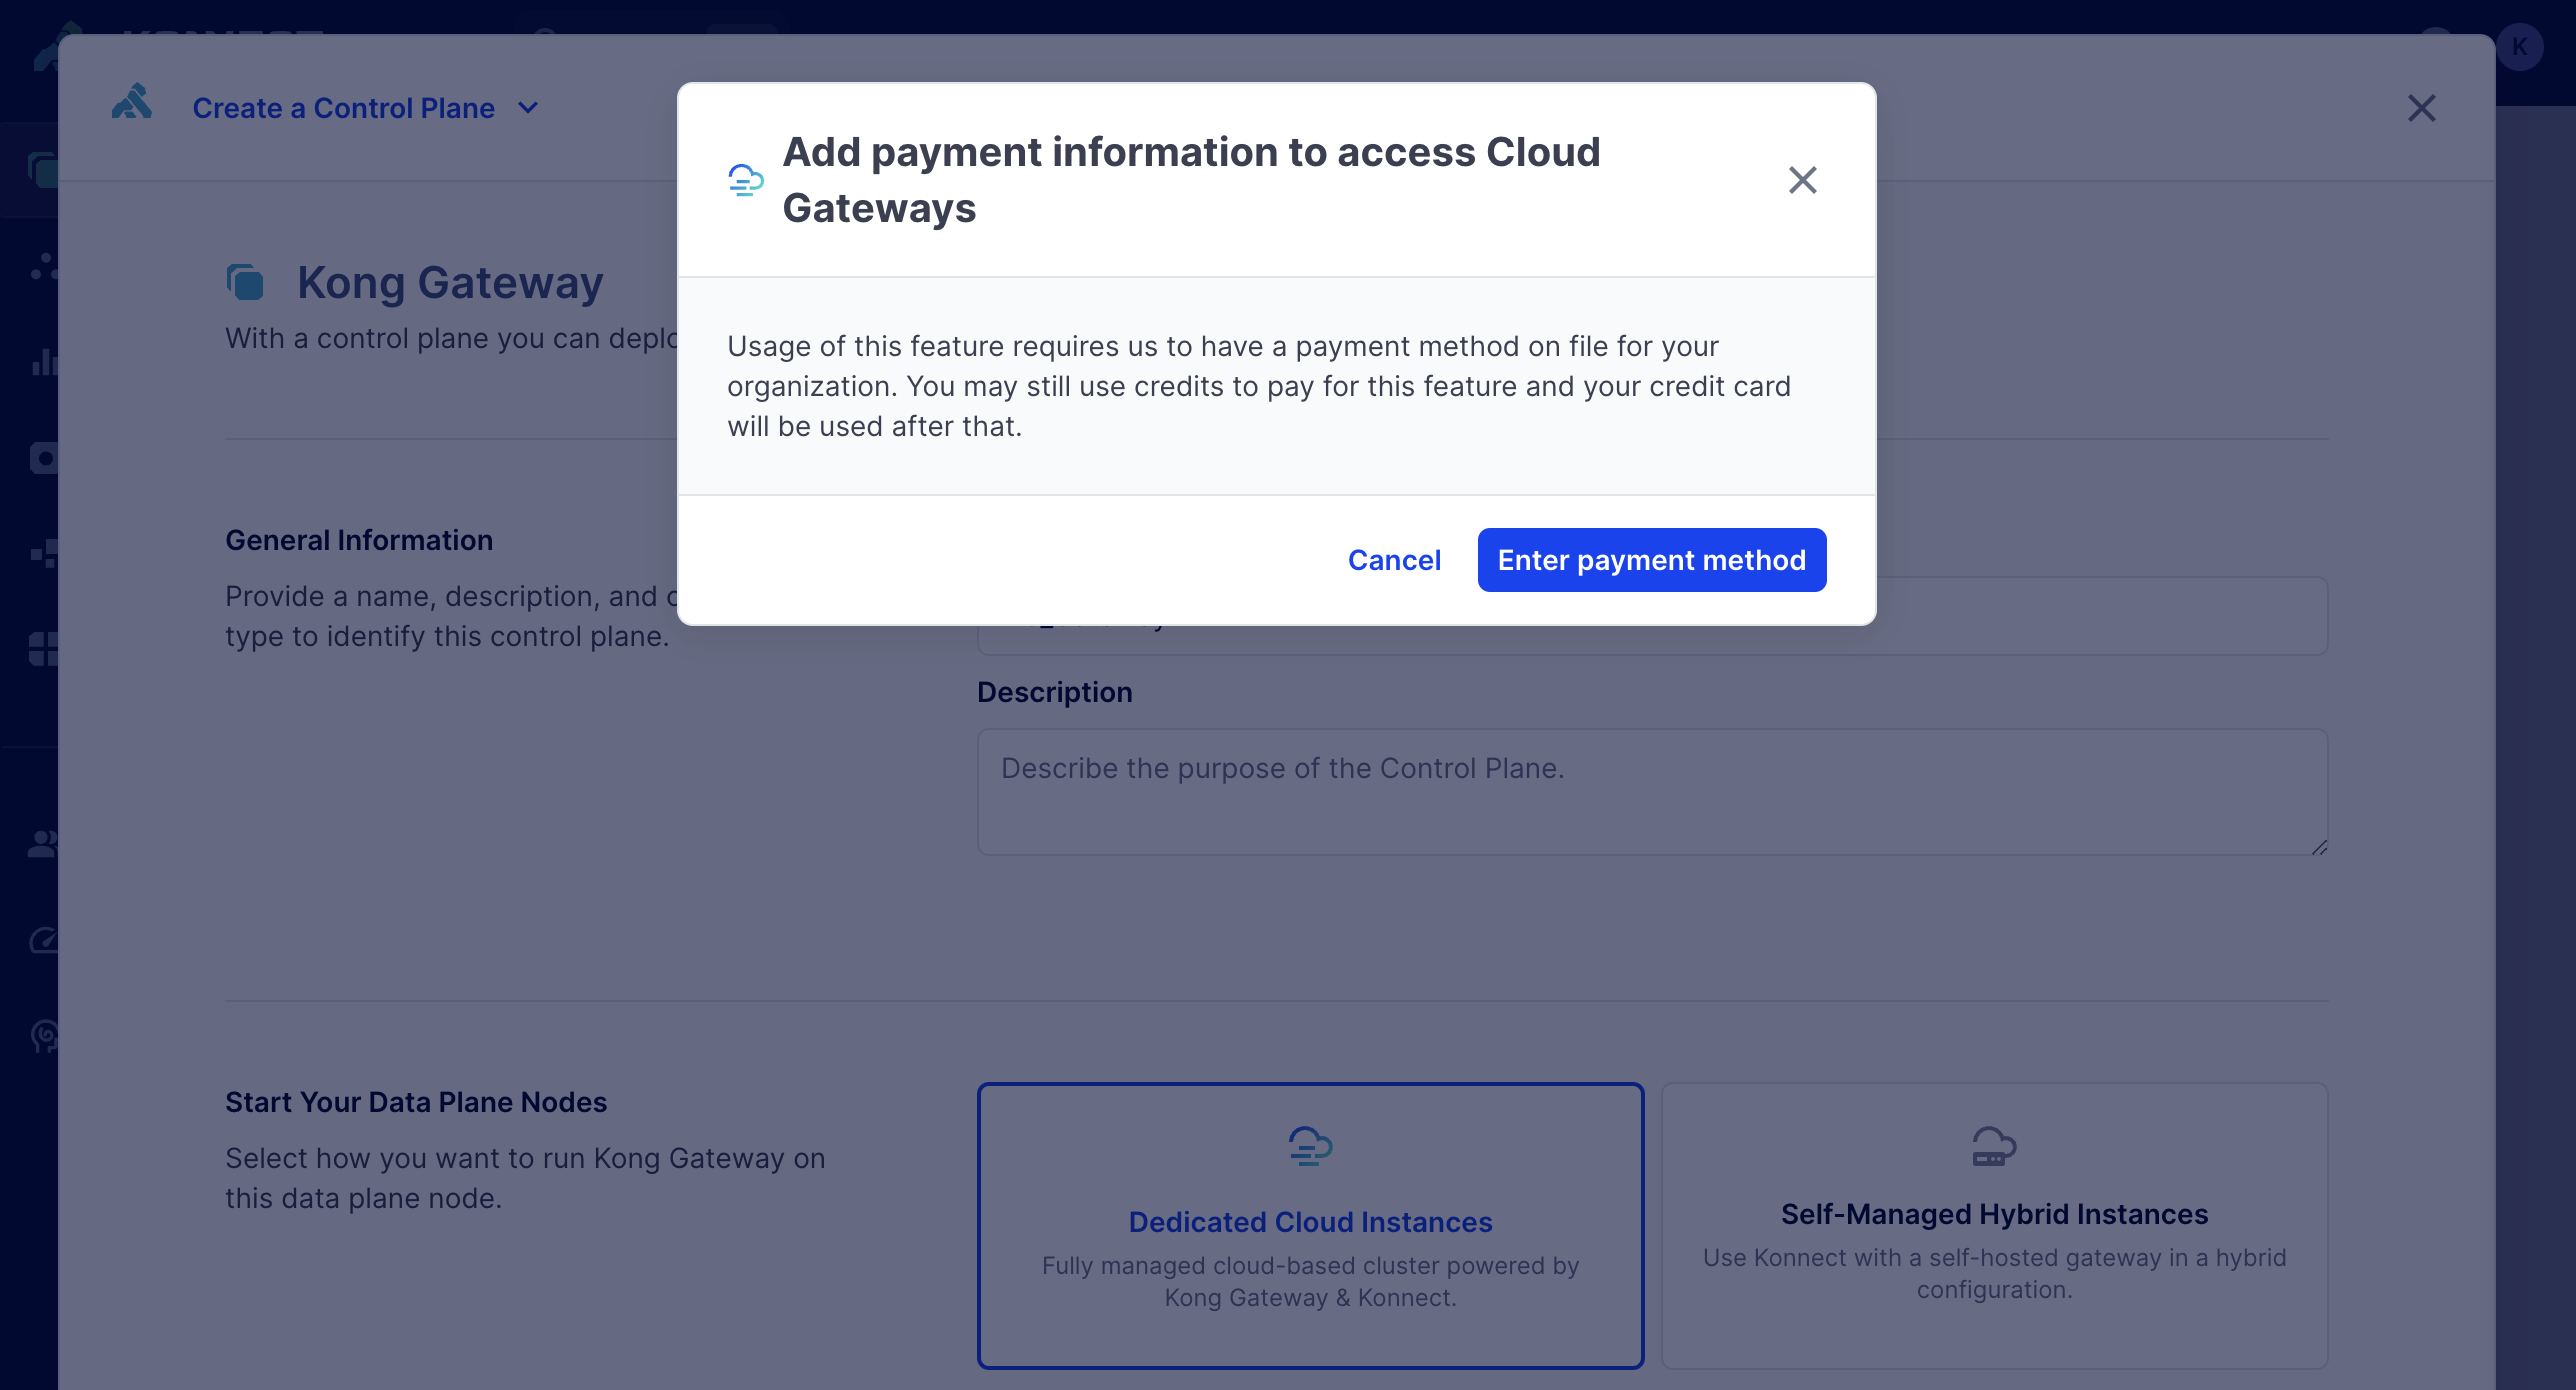
Task: Click into the Description text area
Action: (1651, 791)
